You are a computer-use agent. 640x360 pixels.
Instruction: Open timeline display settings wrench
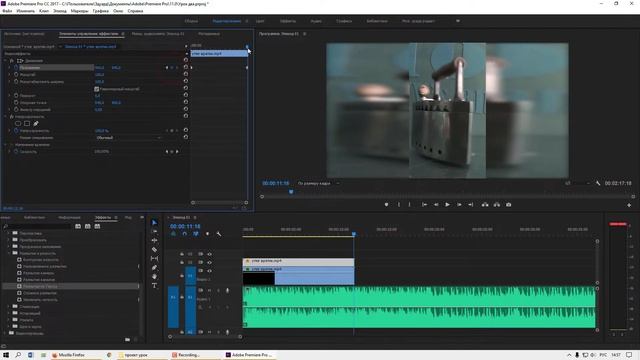point(219,234)
